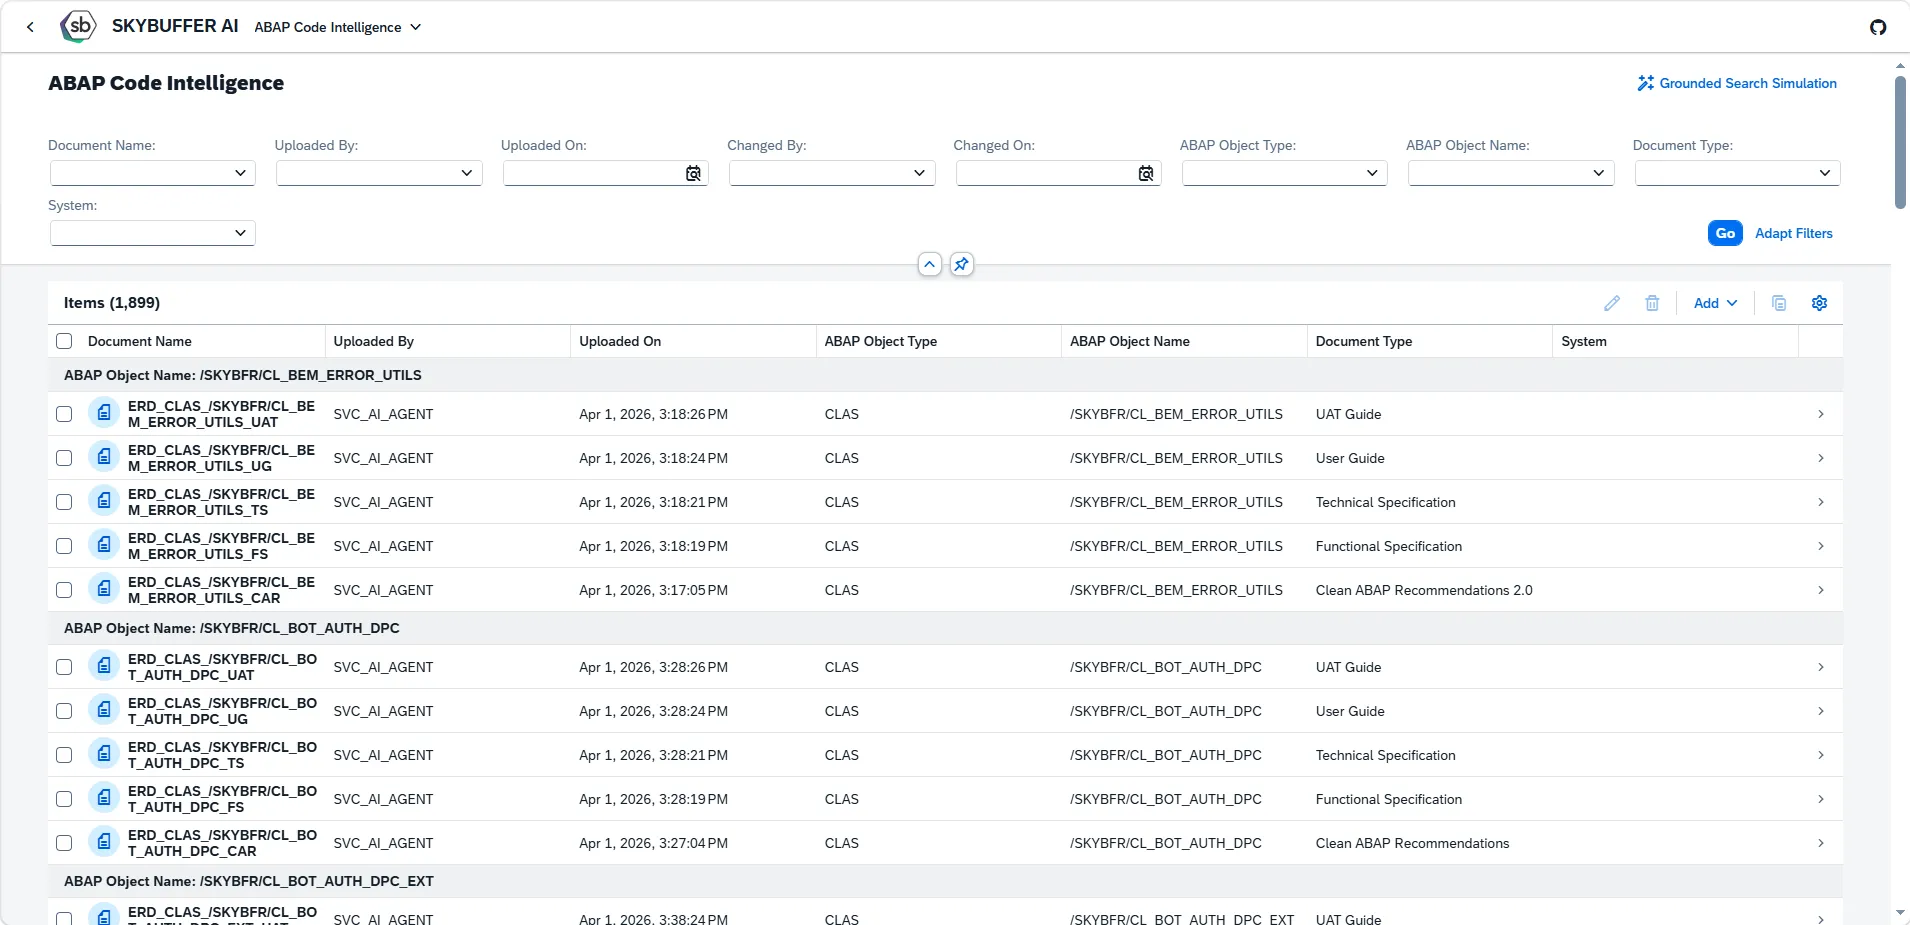Select checkbox for ERD_CLAS_/SKYBFR/CL_BEM_ERROR_UTILS_FS row
1910x925 pixels.
click(x=64, y=546)
